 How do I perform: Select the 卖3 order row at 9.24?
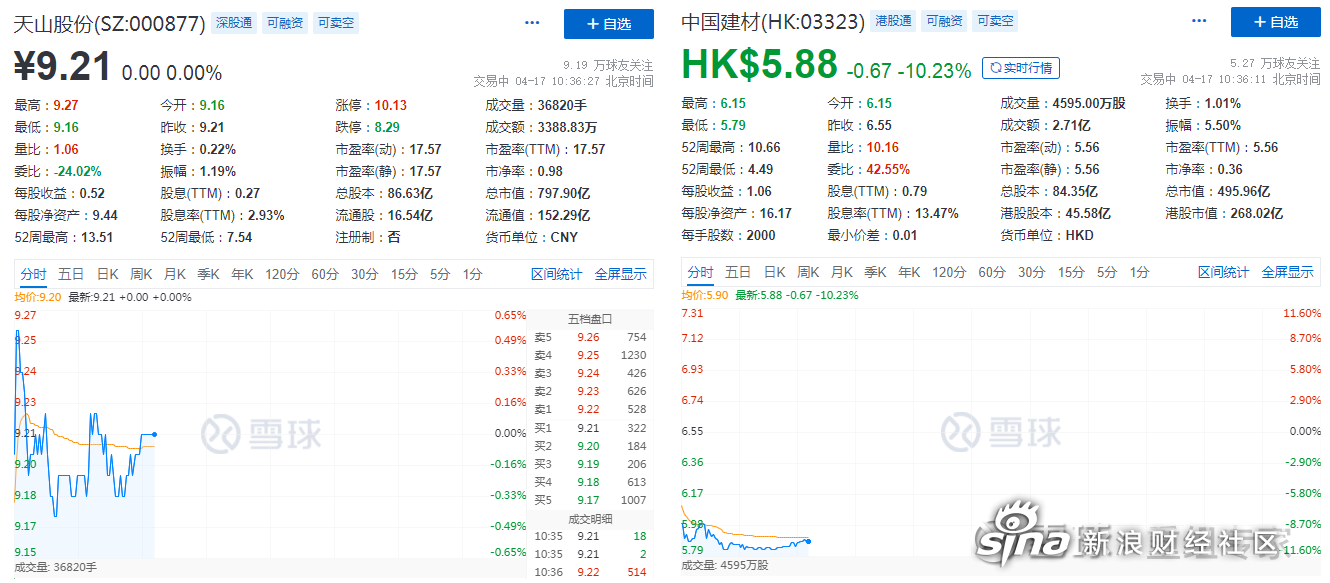[590, 373]
